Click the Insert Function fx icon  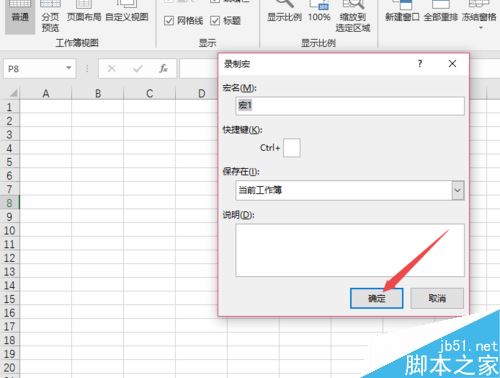click(163, 69)
